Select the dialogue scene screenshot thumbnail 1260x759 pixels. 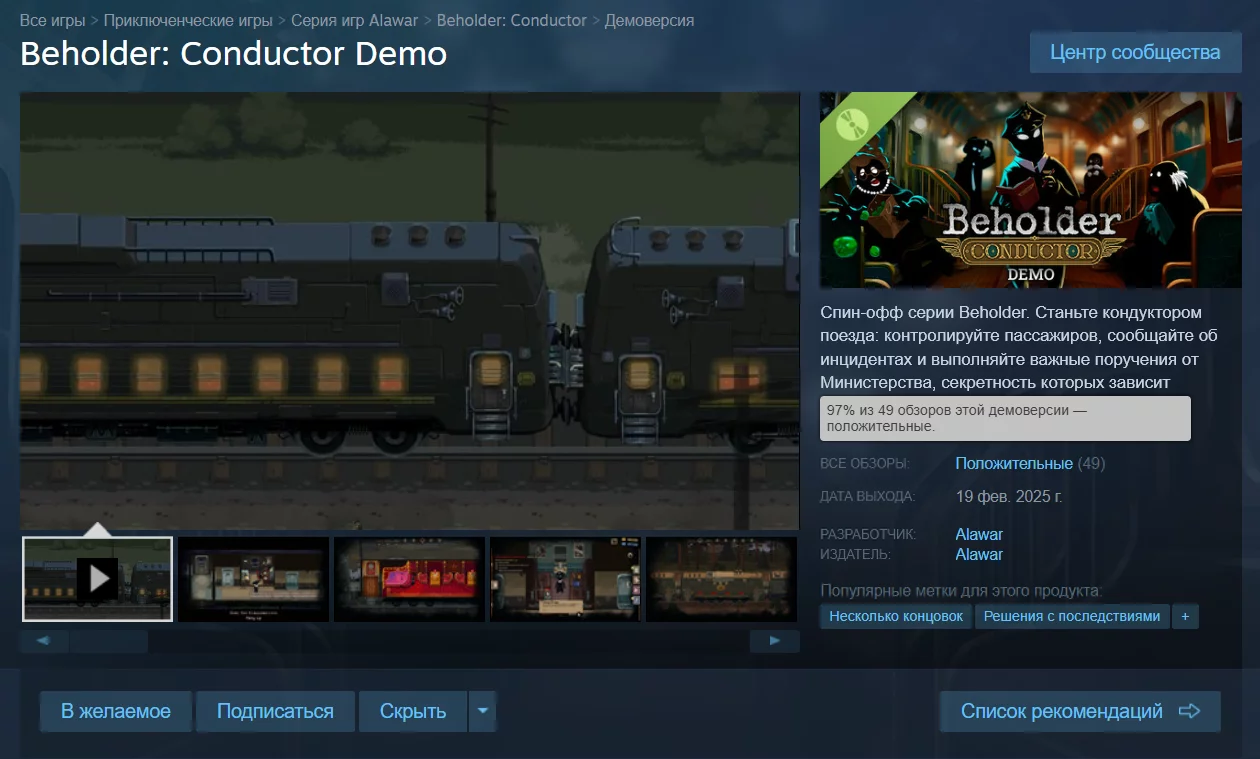tap(566, 579)
